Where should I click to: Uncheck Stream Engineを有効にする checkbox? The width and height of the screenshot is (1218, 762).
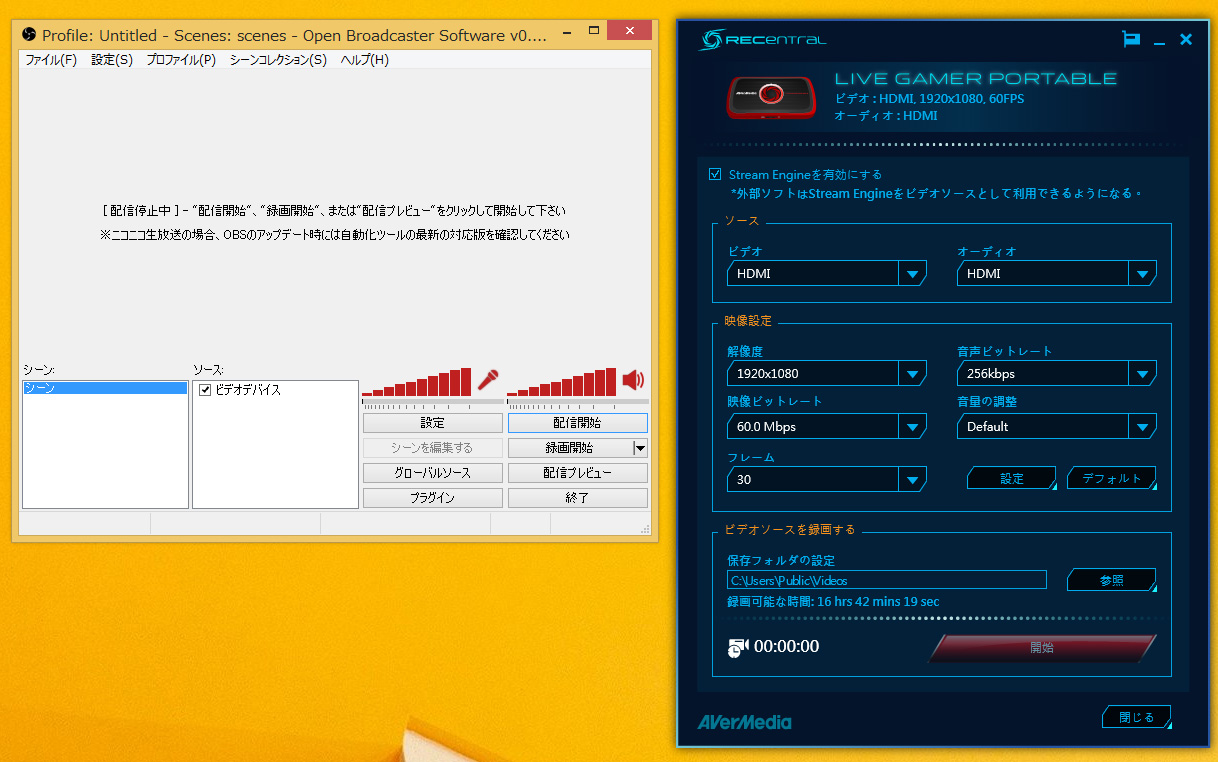(715, 174)
